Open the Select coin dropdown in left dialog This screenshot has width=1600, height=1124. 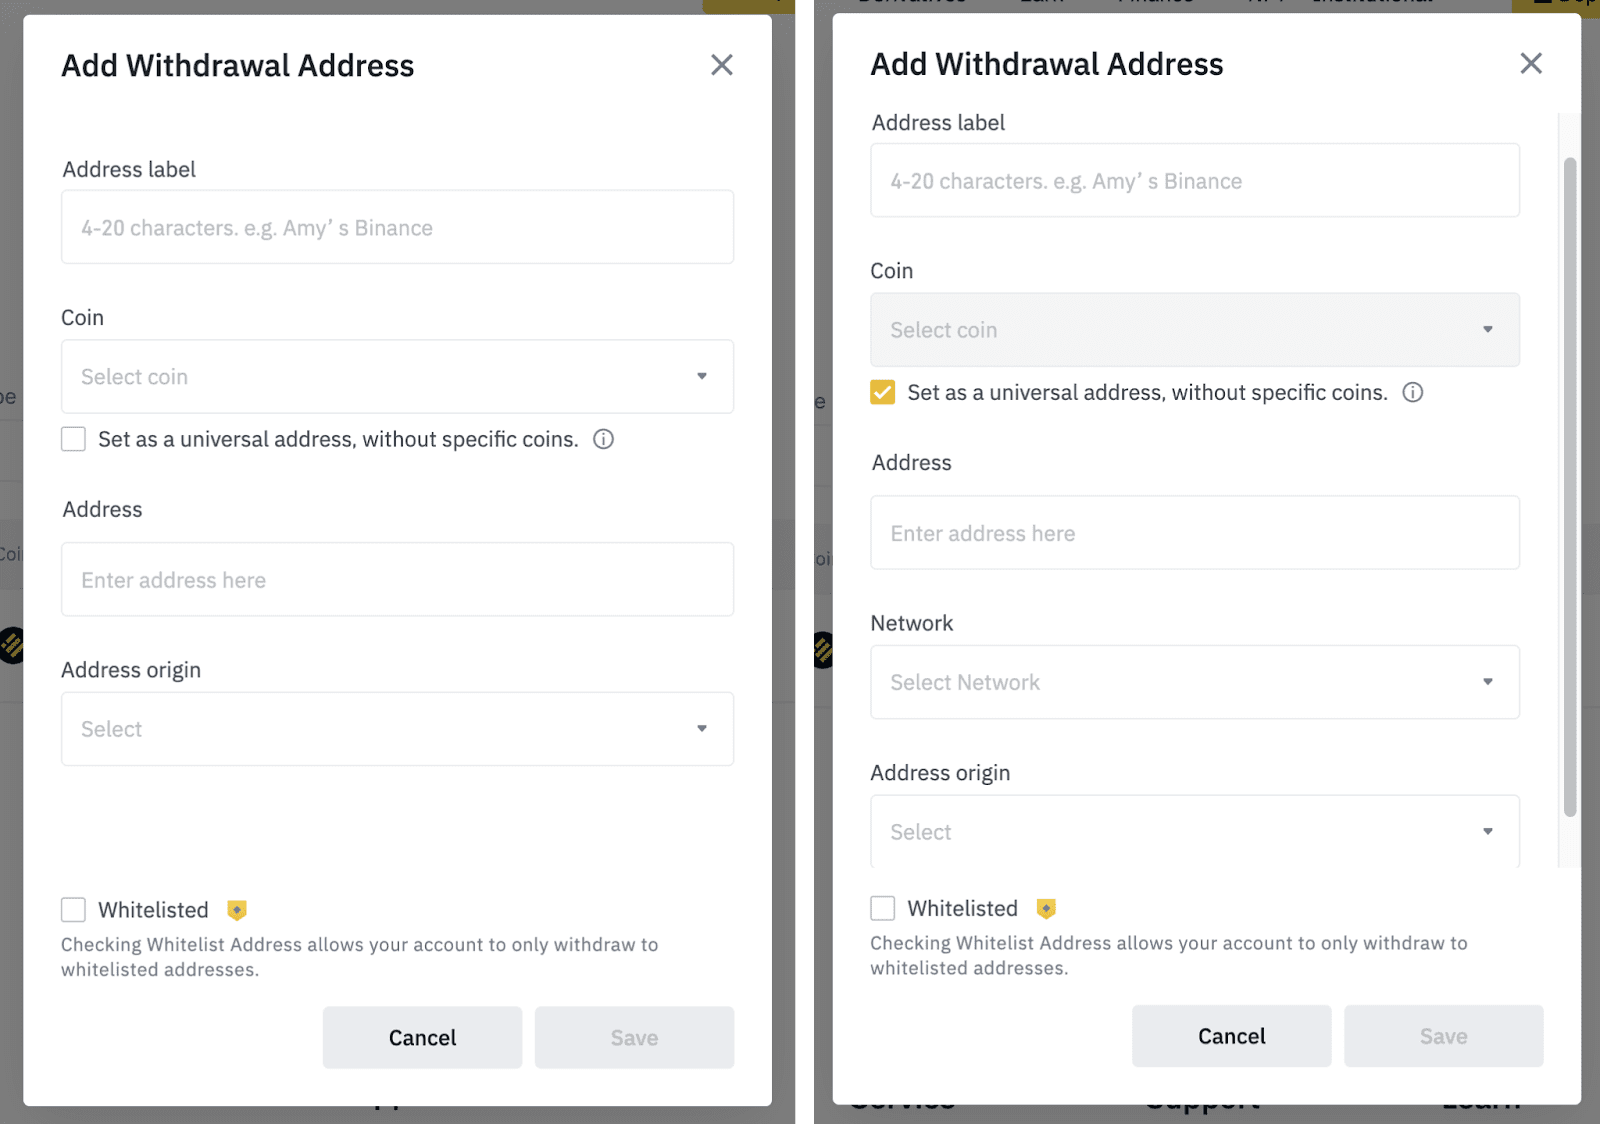point(397,377)
